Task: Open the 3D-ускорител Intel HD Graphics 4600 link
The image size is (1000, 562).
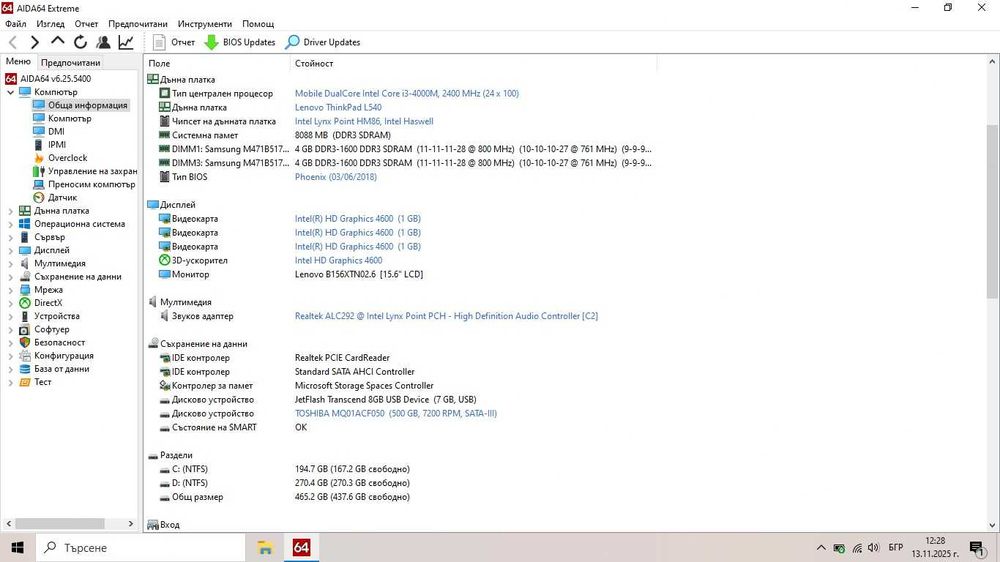Action: pyautogui.click(x=338, y=260)
